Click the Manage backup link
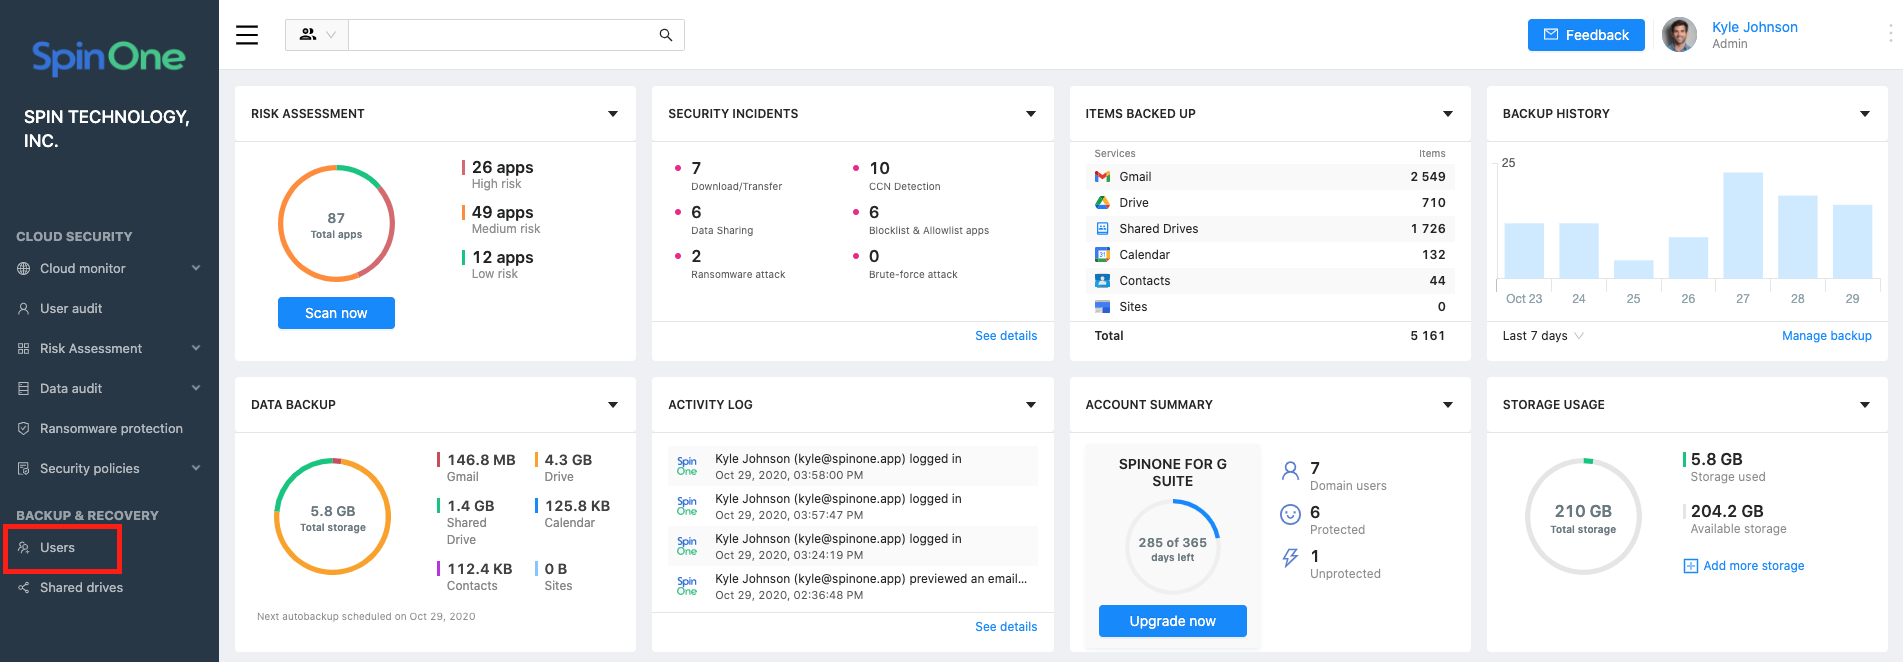The image size is (1903, 662). click(1826, 336)
